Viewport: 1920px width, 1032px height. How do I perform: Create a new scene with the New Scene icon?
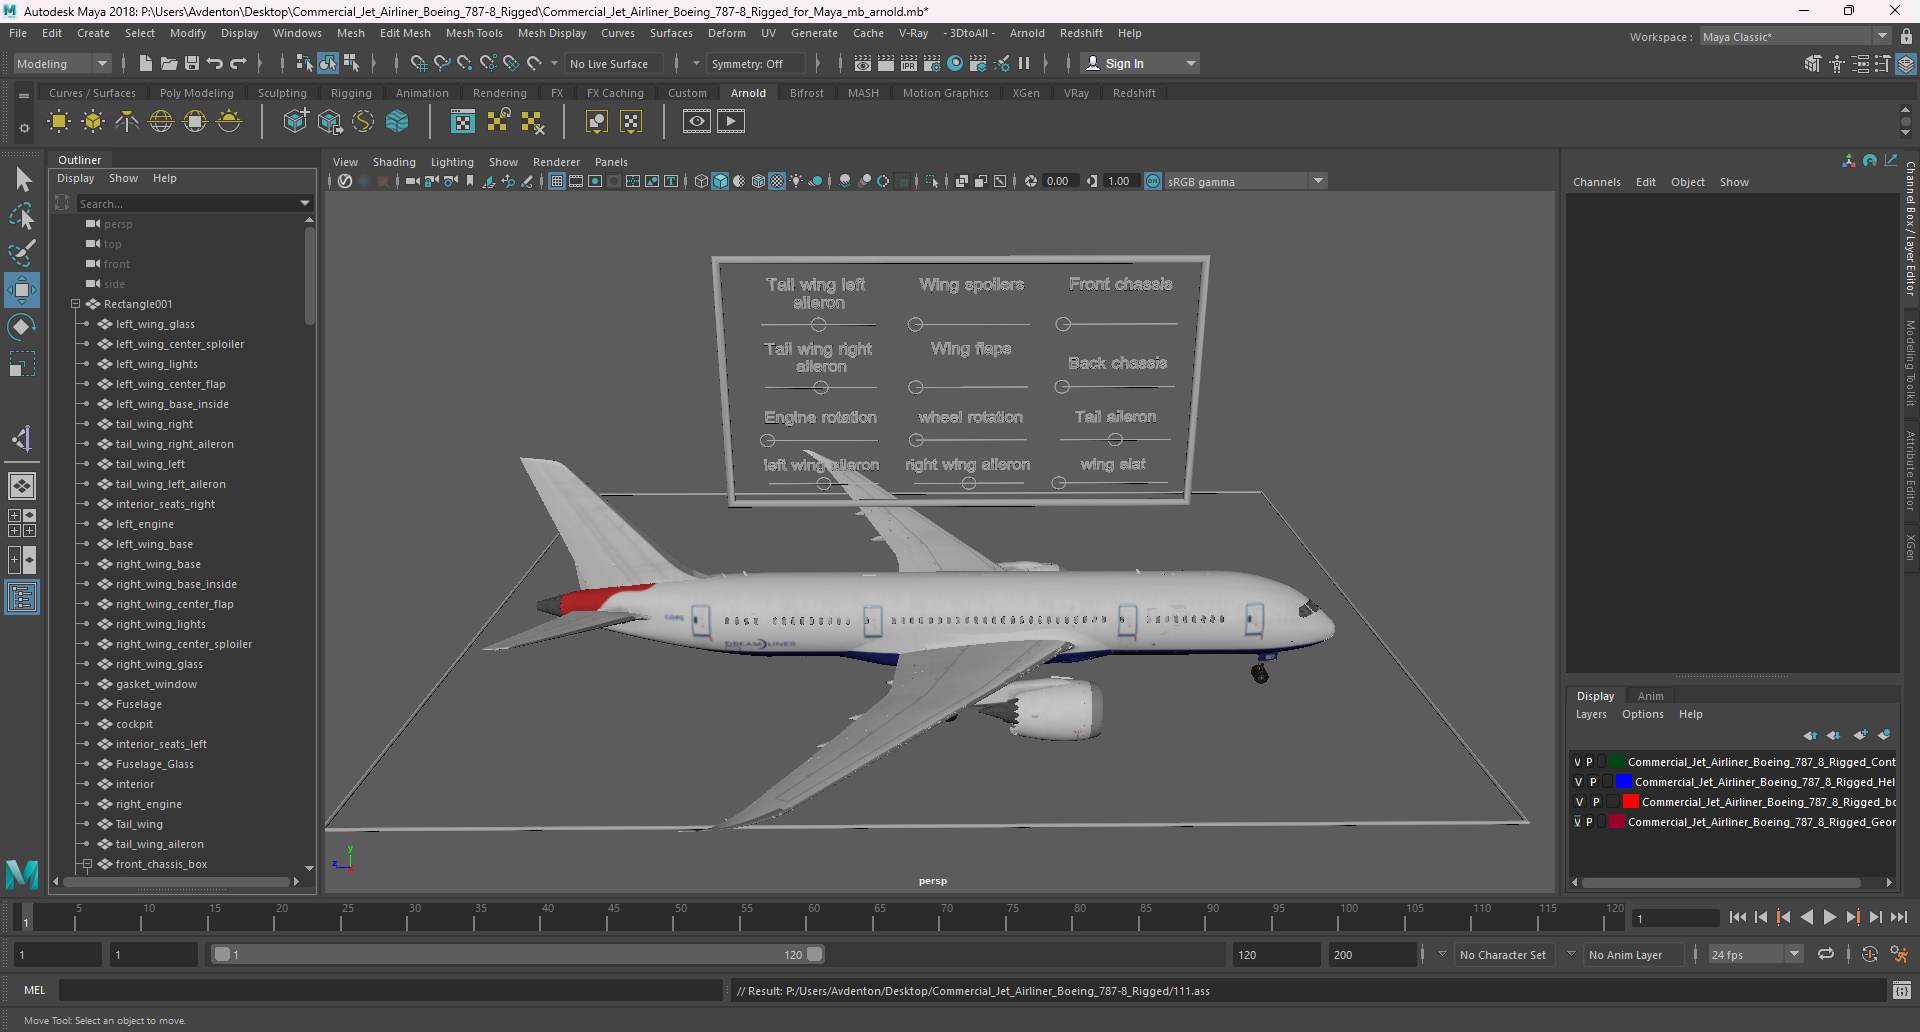point(145,63)
